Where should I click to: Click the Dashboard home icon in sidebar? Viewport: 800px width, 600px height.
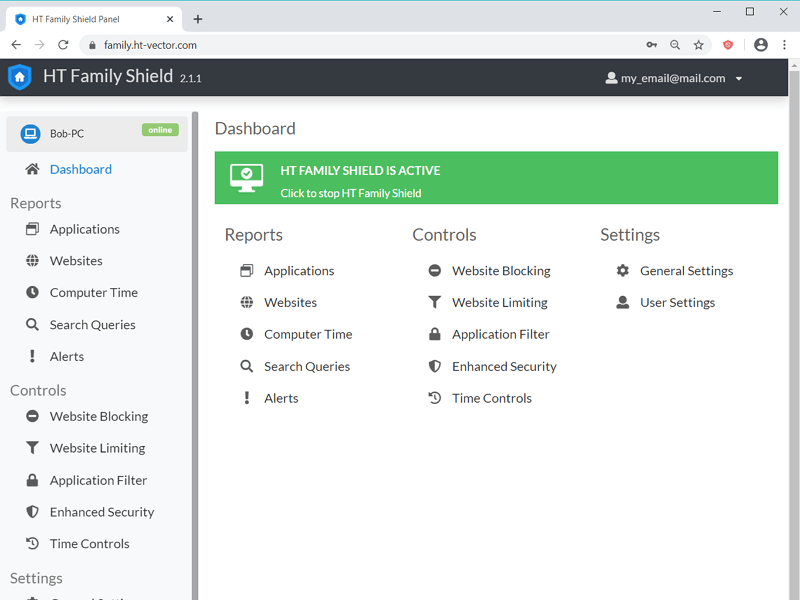(32, 169)
